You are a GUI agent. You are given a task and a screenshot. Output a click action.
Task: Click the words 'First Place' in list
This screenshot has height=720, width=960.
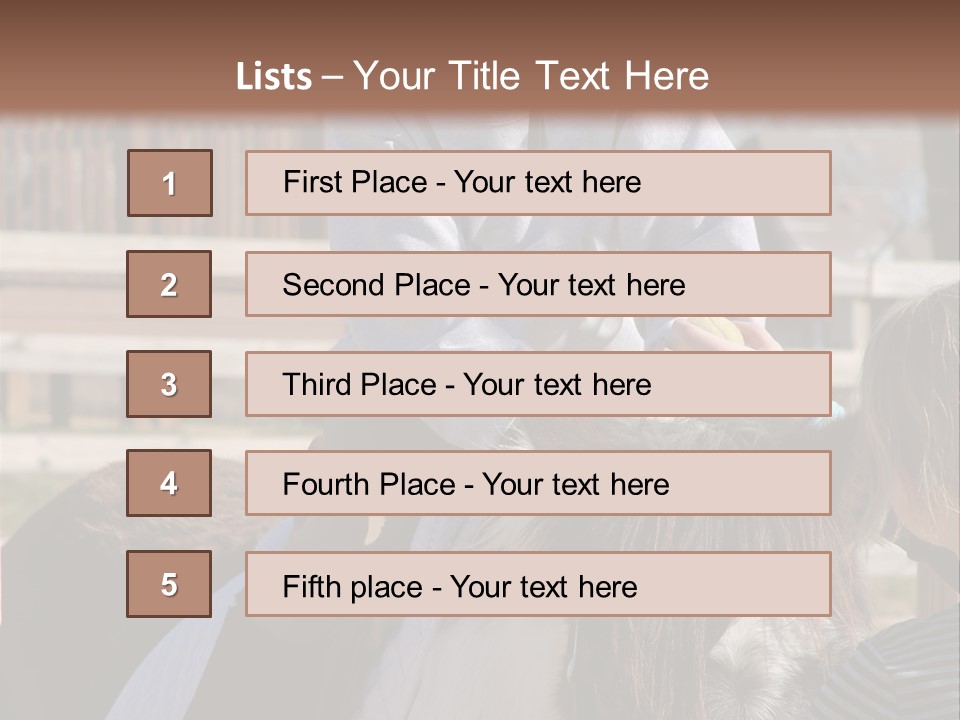[x=355, y=182]
